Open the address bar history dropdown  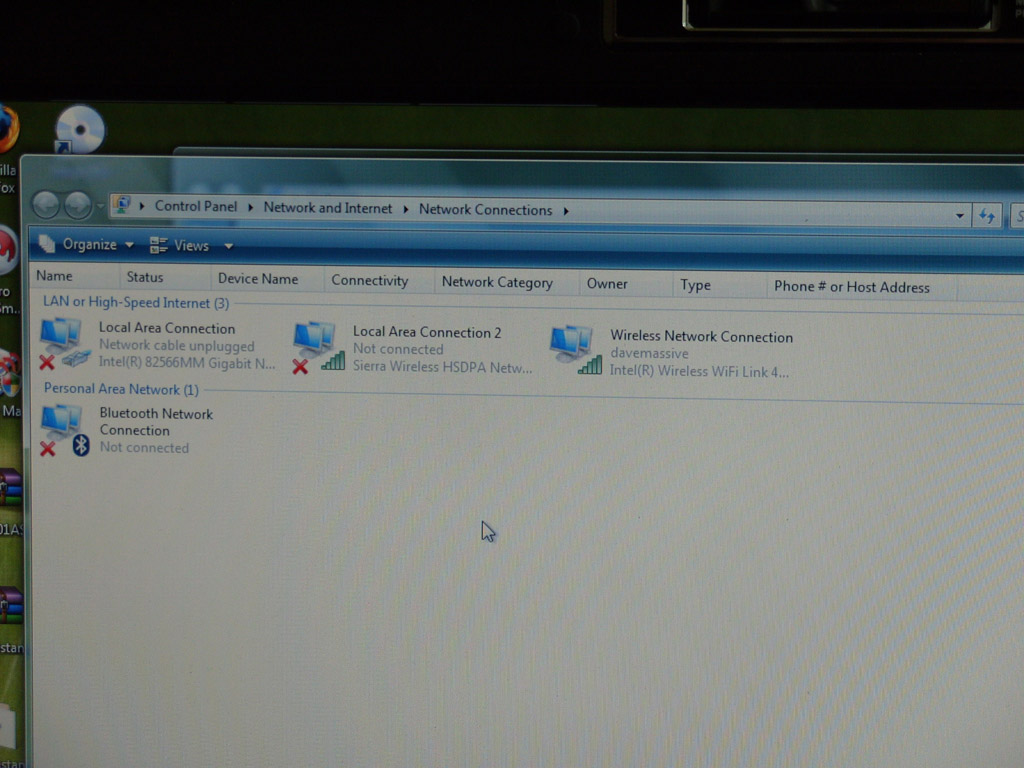pos(959,216)
